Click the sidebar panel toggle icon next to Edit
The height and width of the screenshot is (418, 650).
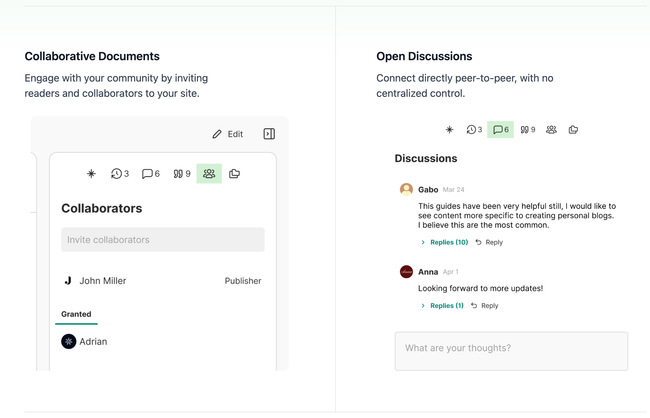tap(269, 134)
